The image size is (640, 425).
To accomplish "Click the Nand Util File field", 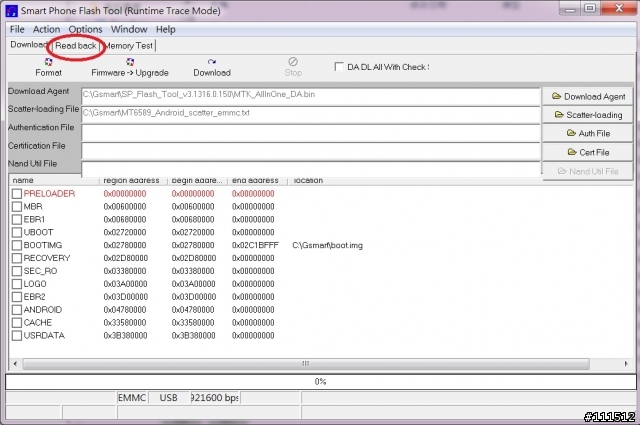I will [x=311, y=169].
